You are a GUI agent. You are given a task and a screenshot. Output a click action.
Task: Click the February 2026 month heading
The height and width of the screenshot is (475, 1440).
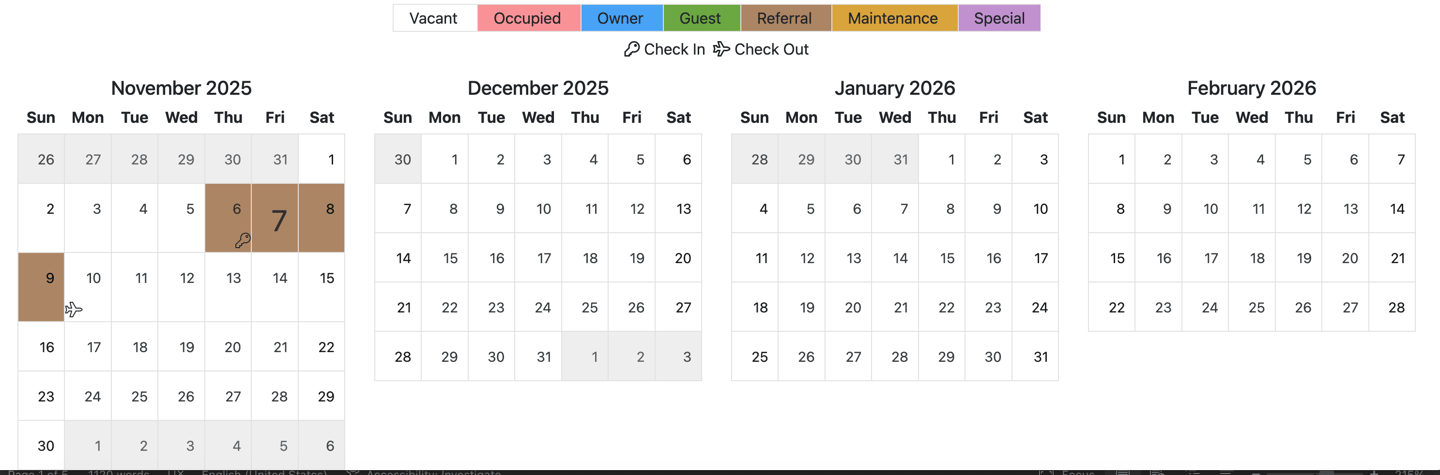[1251, 88]
